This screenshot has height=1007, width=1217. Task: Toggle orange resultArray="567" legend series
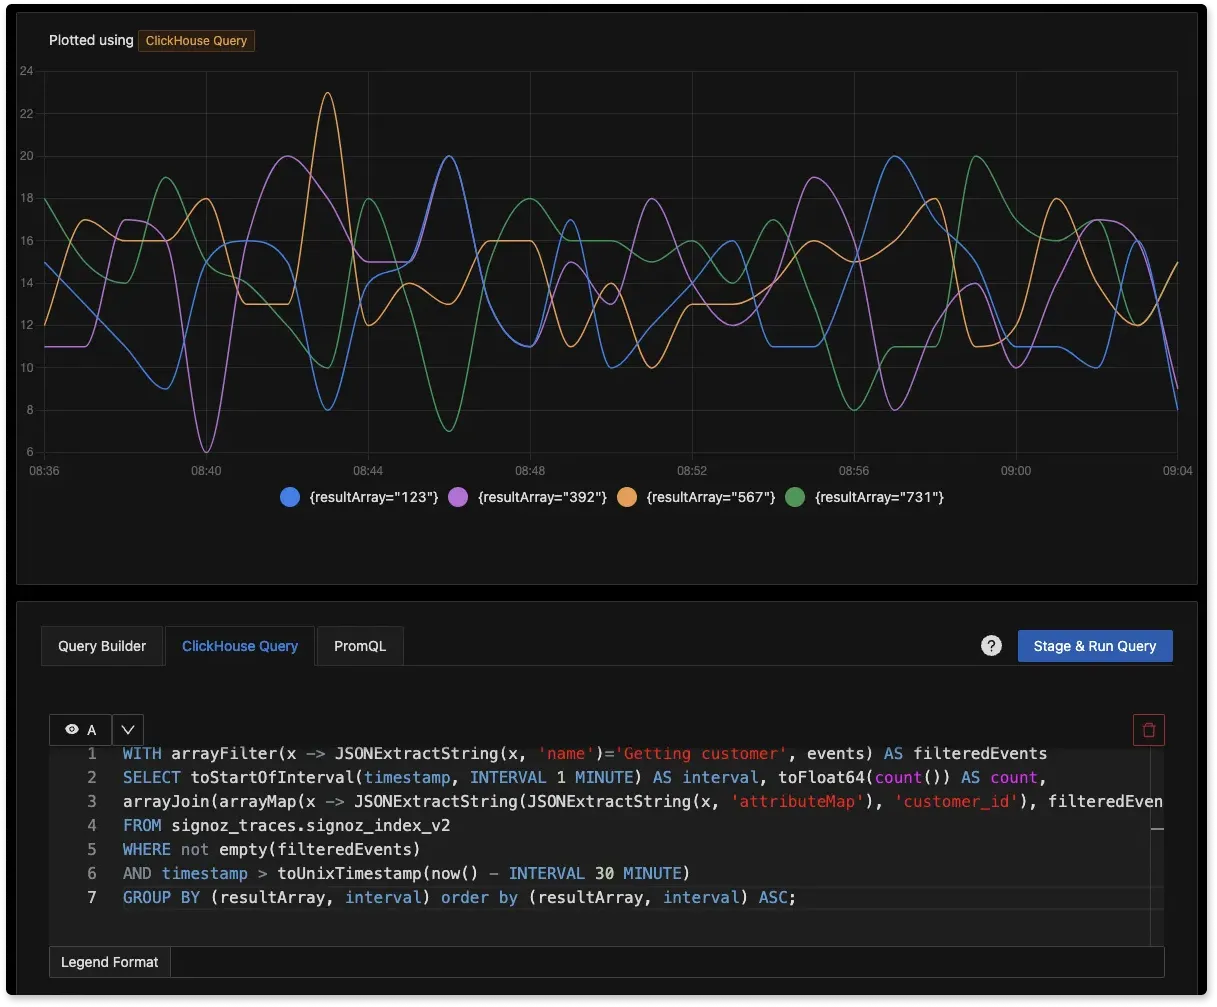tap(697, 497)
